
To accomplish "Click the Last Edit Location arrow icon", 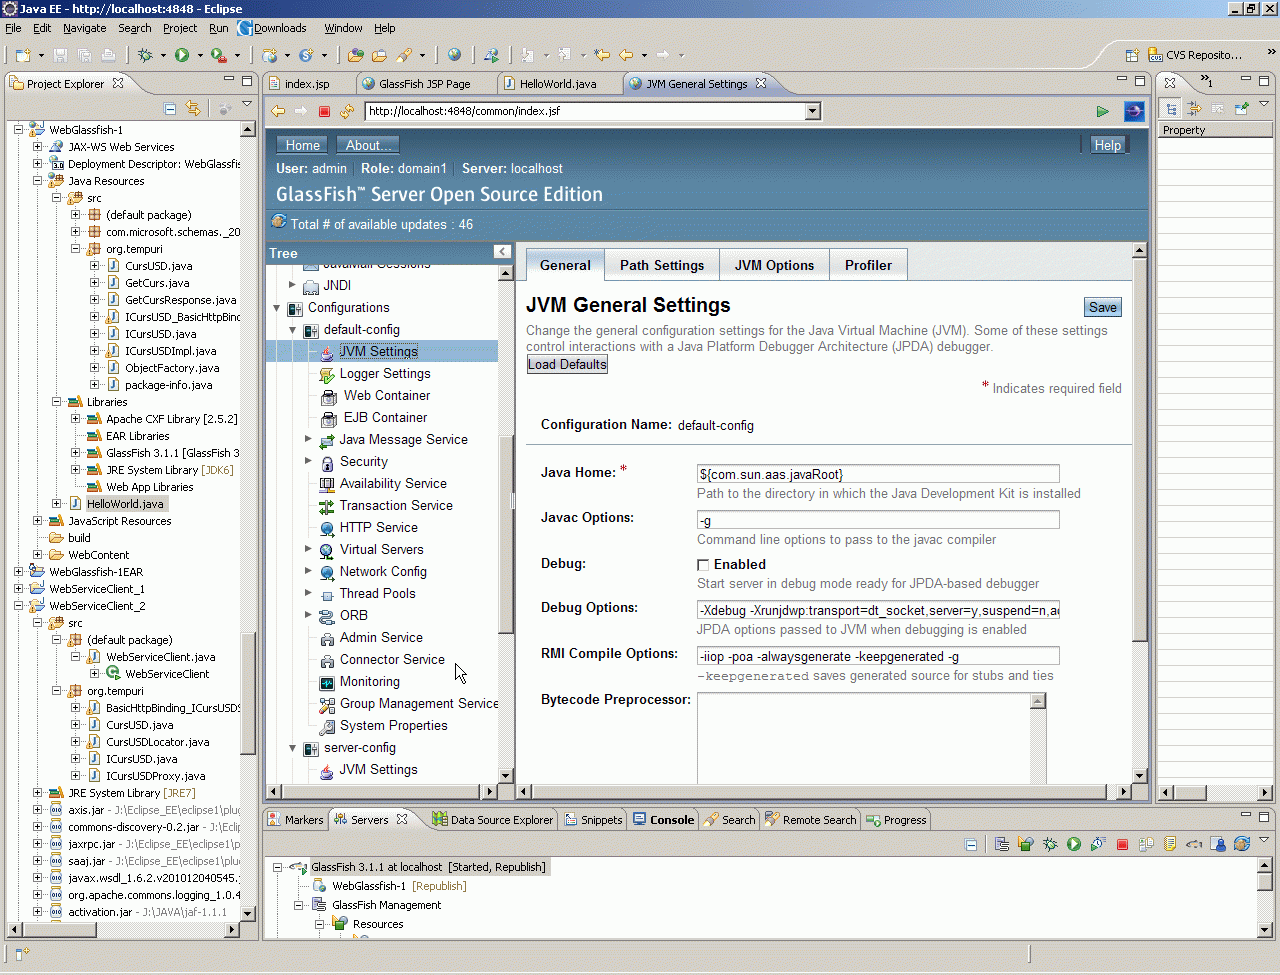I will click(602, 55).
